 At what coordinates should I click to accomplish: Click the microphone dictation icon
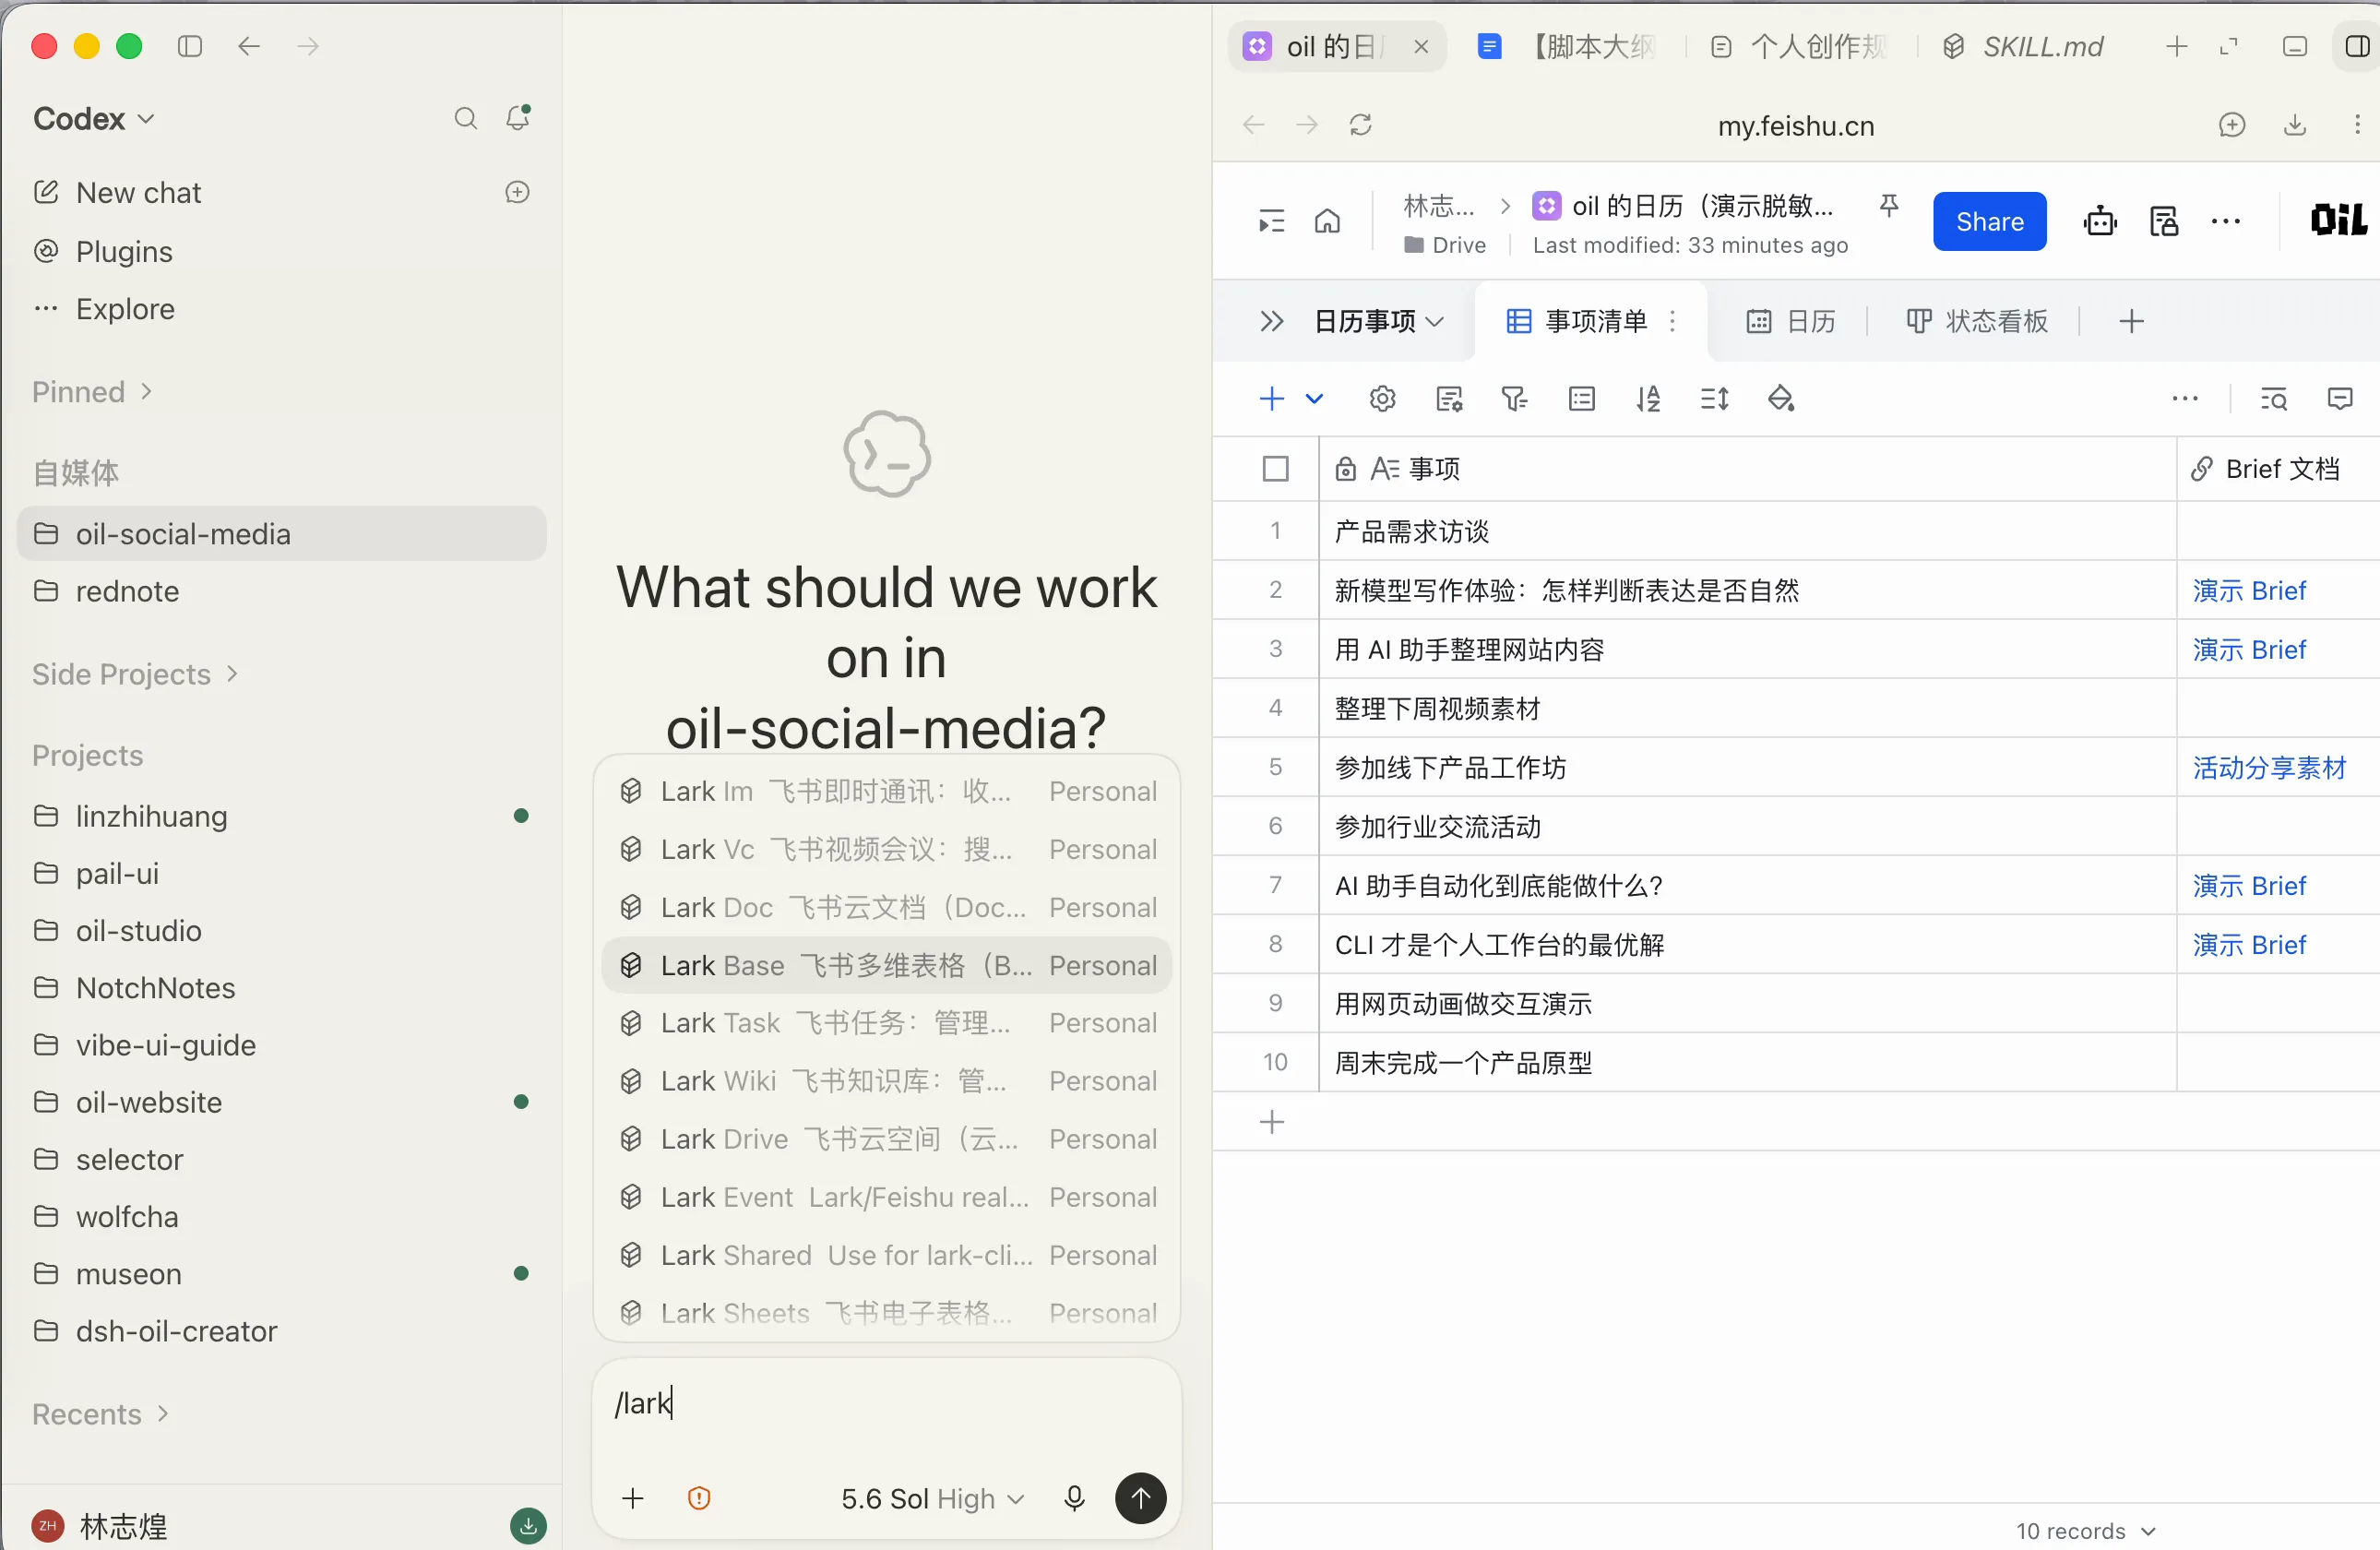pyautogui.click(x=1074, y=1498)
